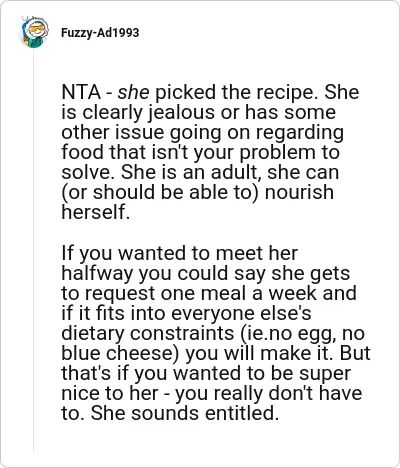Click the first paragraph starting with NTA
This screenshot has height=468, width=400.
(210, 152)
